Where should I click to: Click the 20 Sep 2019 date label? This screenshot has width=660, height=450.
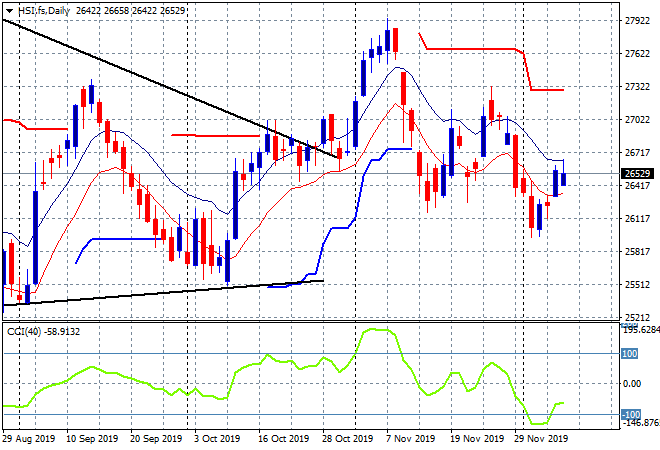click(156, 439)
